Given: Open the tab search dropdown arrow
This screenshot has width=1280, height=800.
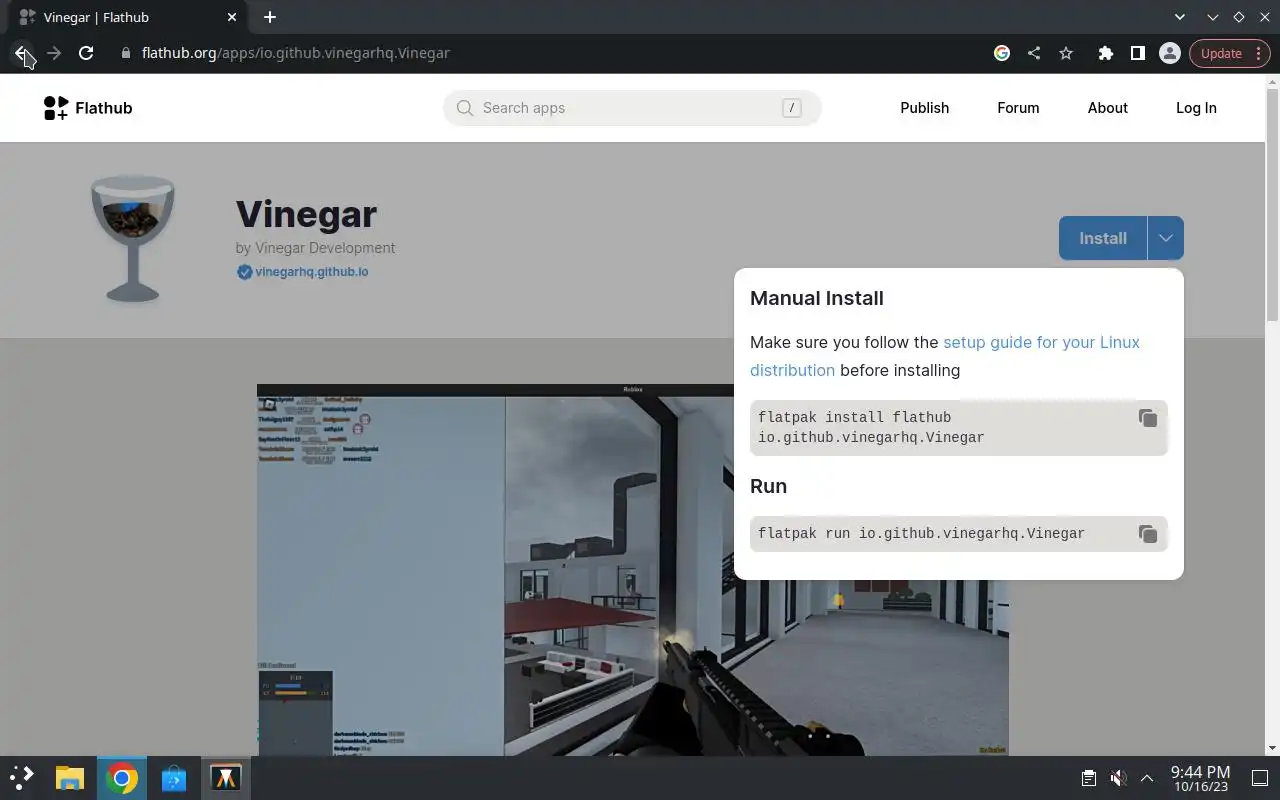Looking at the screenshot, I should point(1180,17).
